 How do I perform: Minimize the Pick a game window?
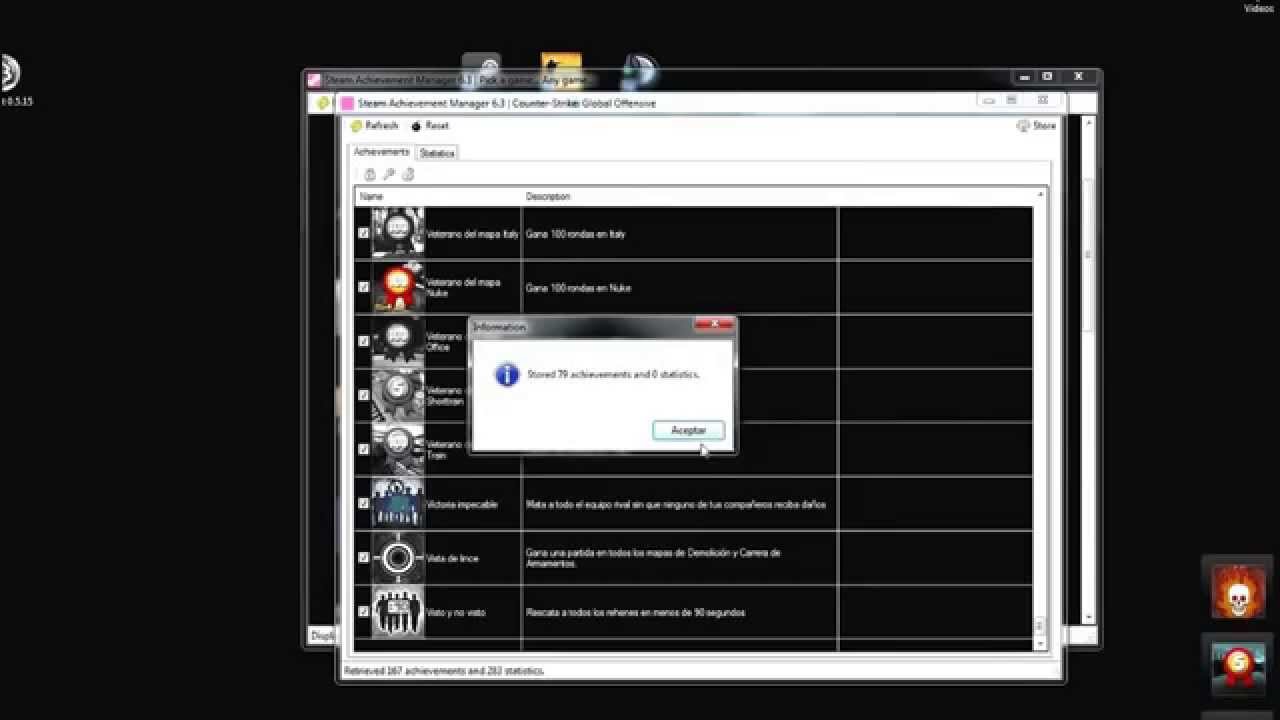(1022, 77)
